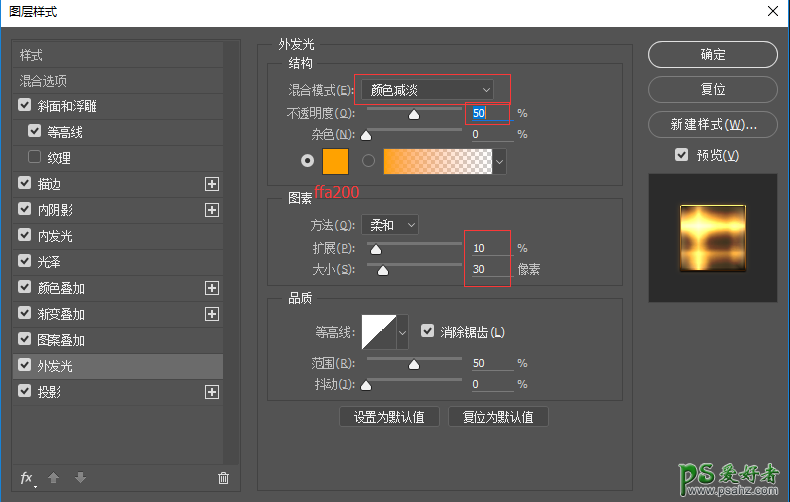The height and width of the screenshot is (502, 790).
Task: Open the orange glow color swatch
Action: 336,160
